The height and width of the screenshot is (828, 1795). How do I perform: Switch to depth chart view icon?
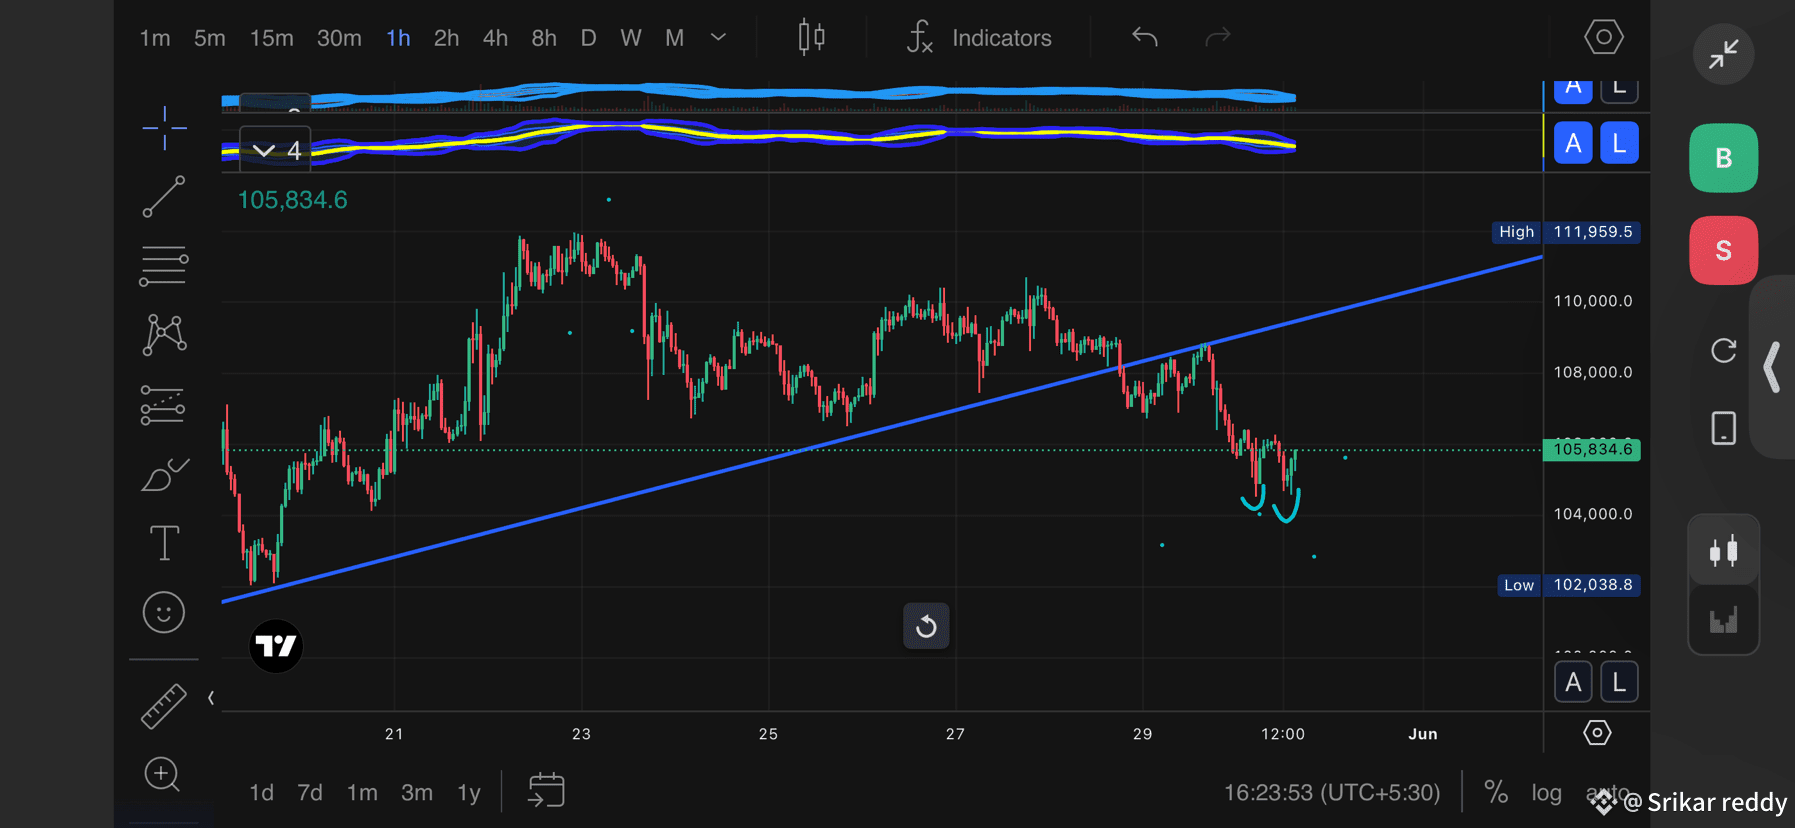[x=1723, y=620]
